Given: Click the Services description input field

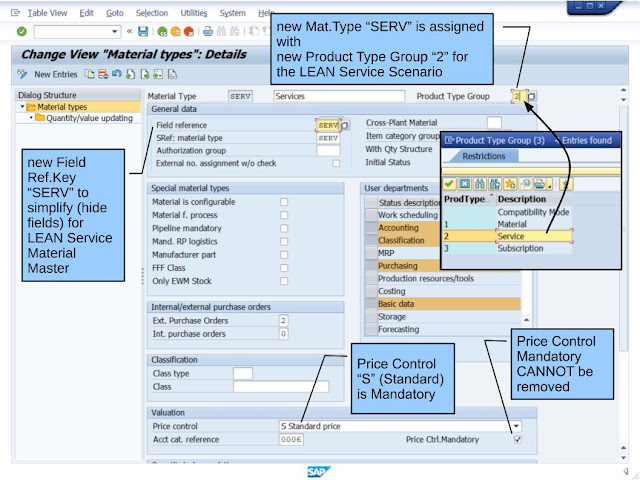Looking at the screenshot, I should pos(339,96).
